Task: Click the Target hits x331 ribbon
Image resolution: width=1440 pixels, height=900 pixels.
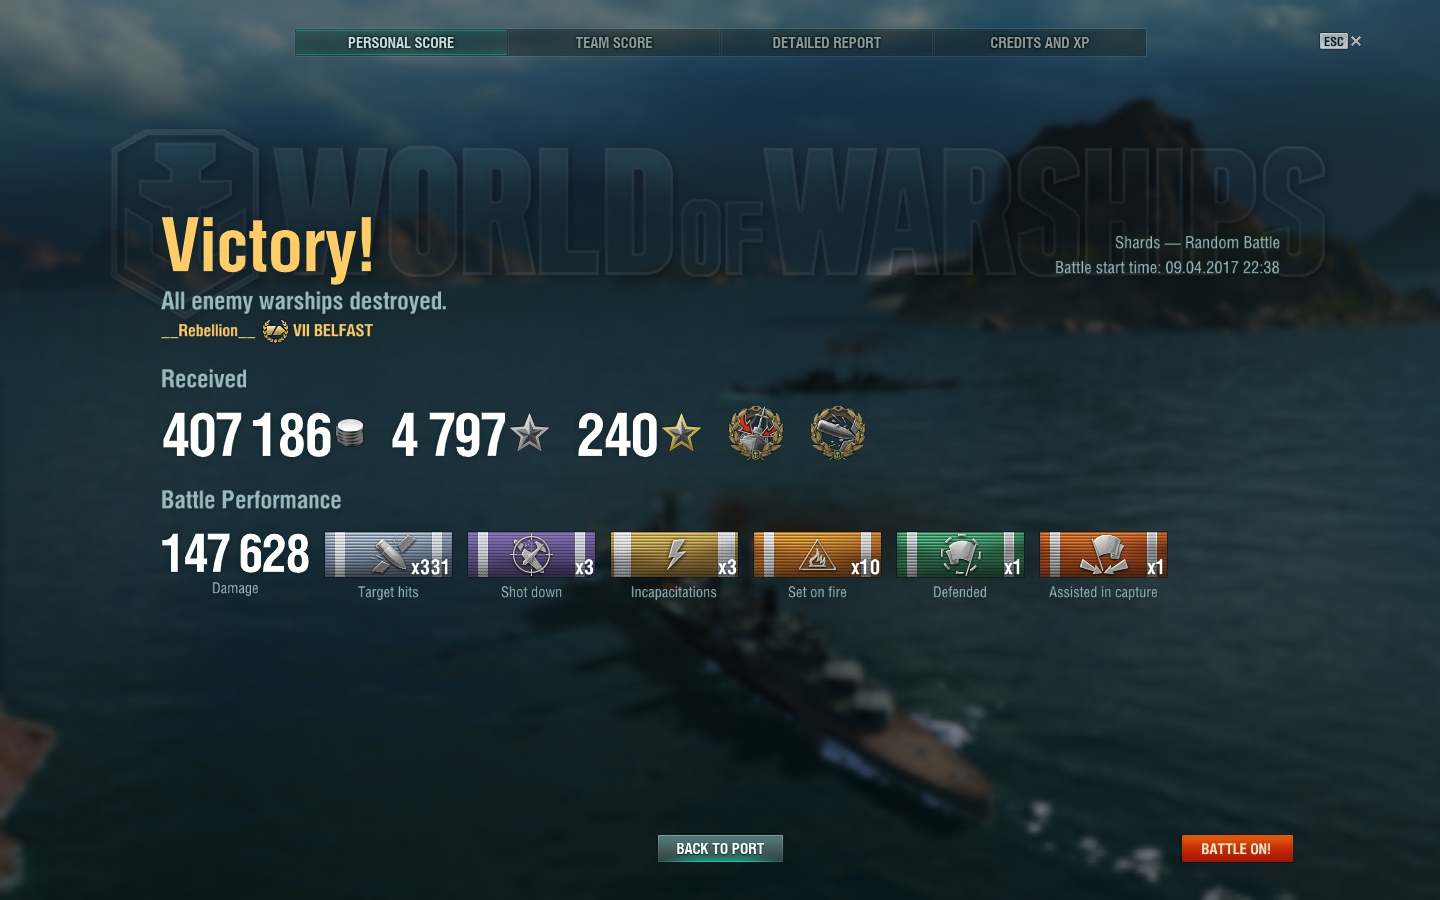Action: pos(388,555)
